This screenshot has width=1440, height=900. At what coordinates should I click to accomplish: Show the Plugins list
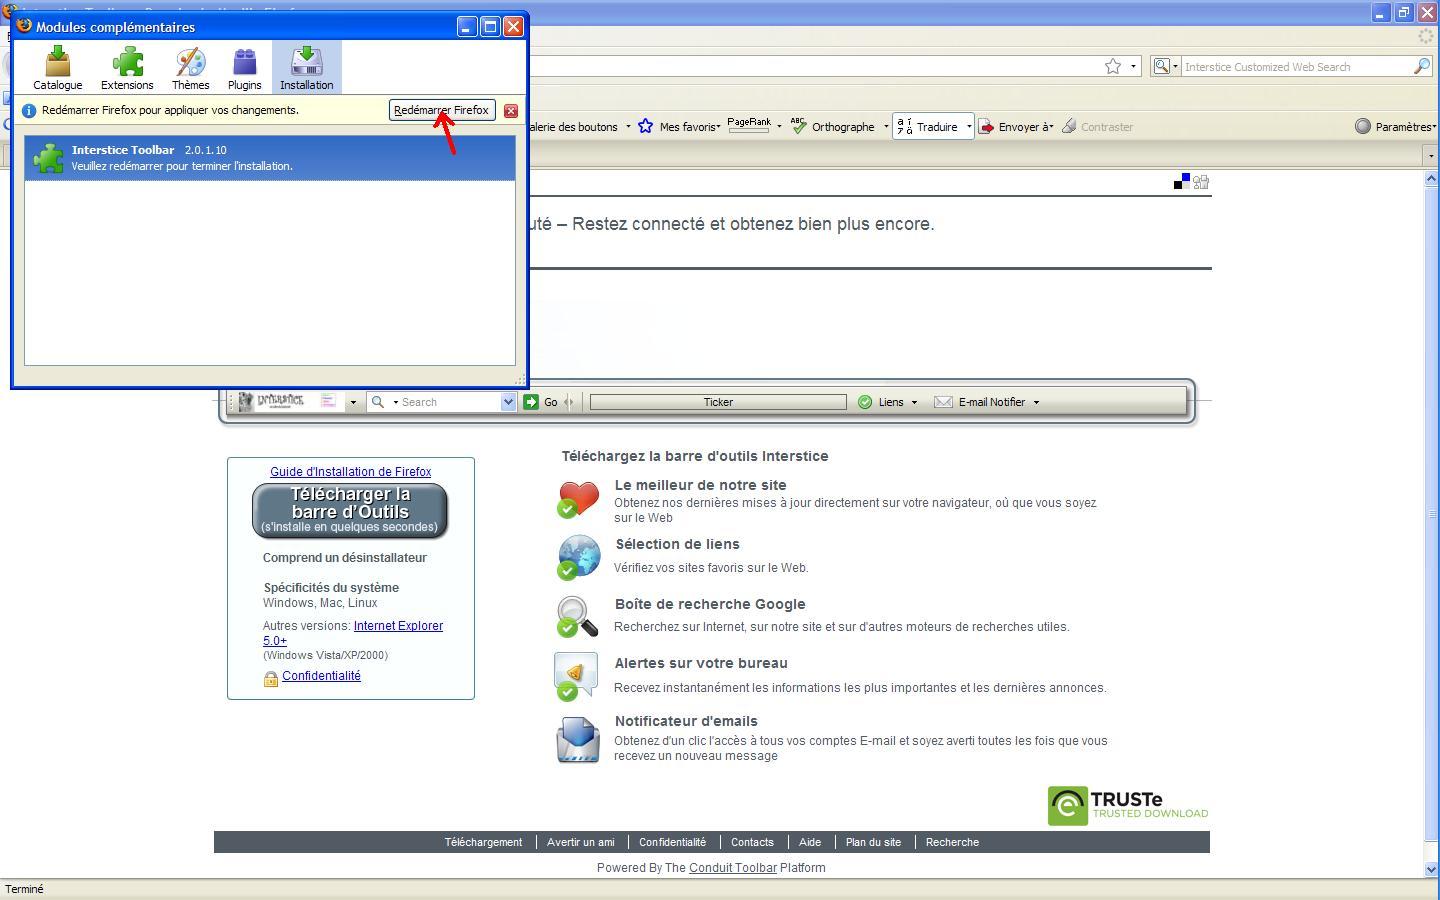(244, 68)
